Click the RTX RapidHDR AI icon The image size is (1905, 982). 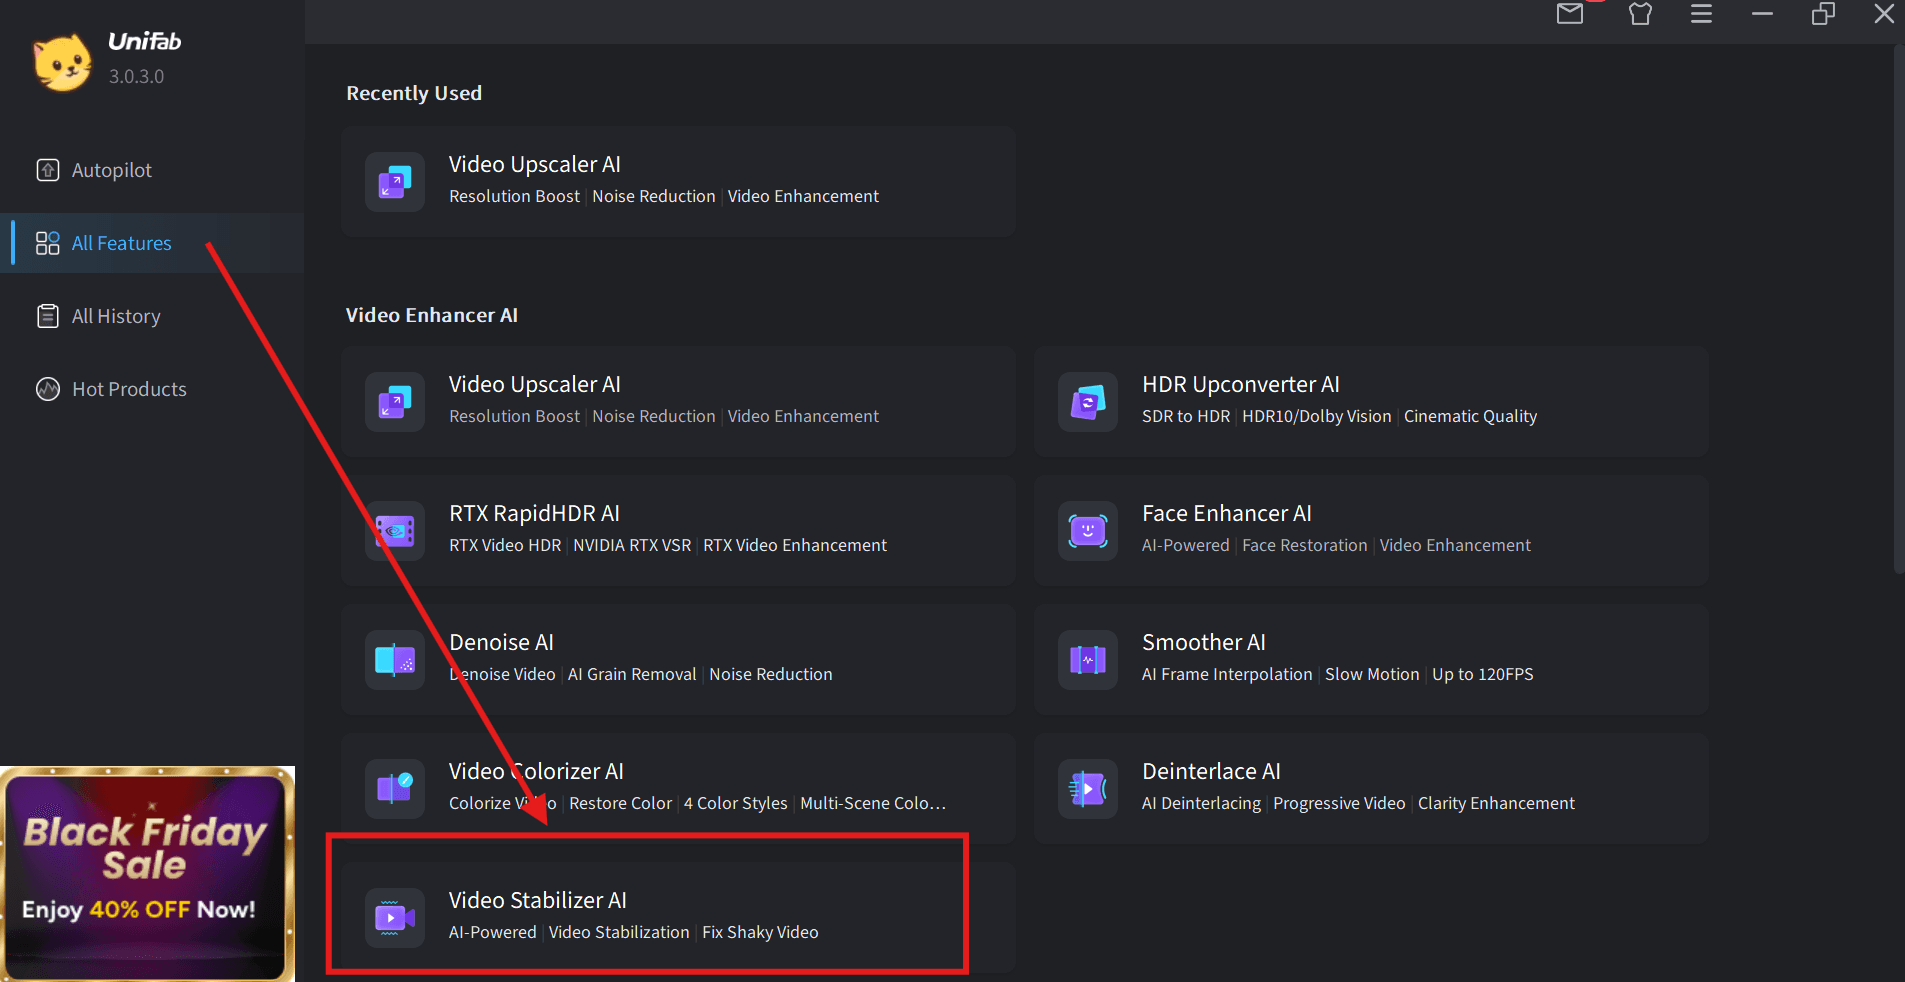pos(395,531)
